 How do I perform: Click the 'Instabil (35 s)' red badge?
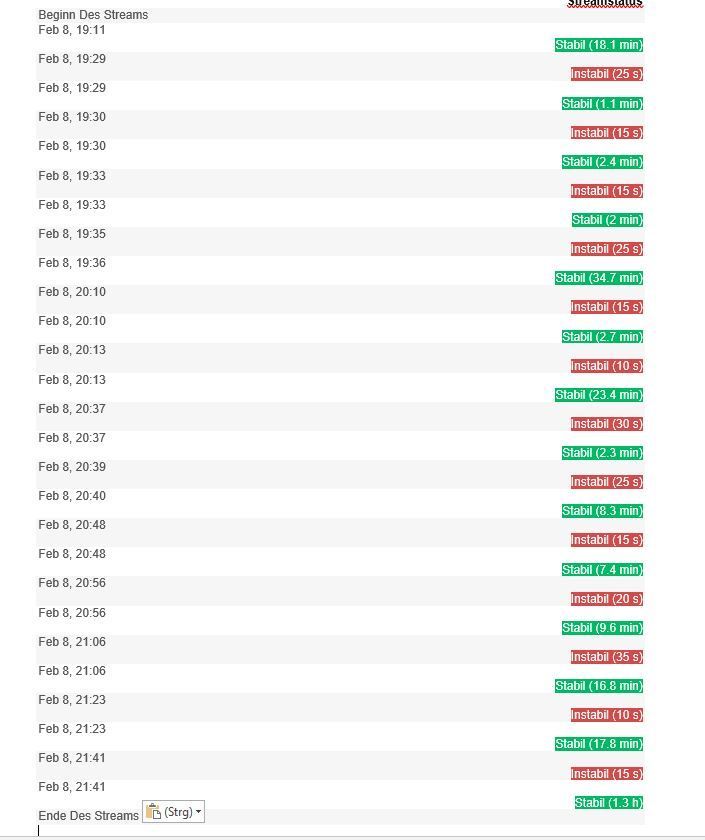tap(606, 657)
